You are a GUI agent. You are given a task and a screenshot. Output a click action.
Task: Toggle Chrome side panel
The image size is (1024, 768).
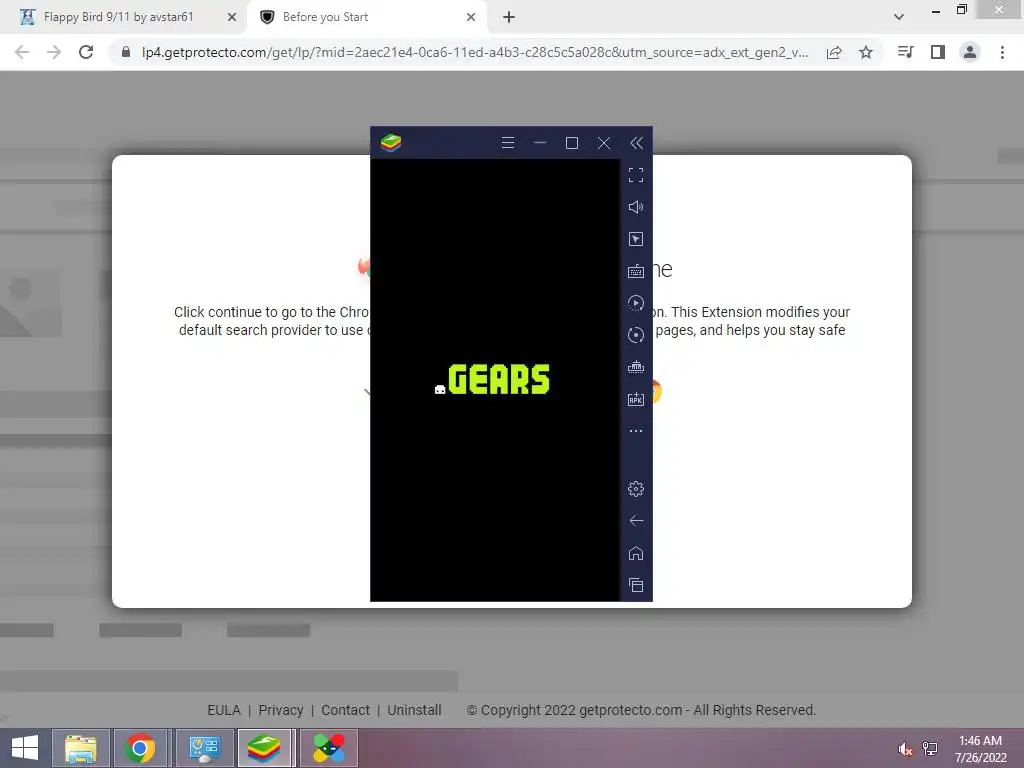click(x=938, y=52)
